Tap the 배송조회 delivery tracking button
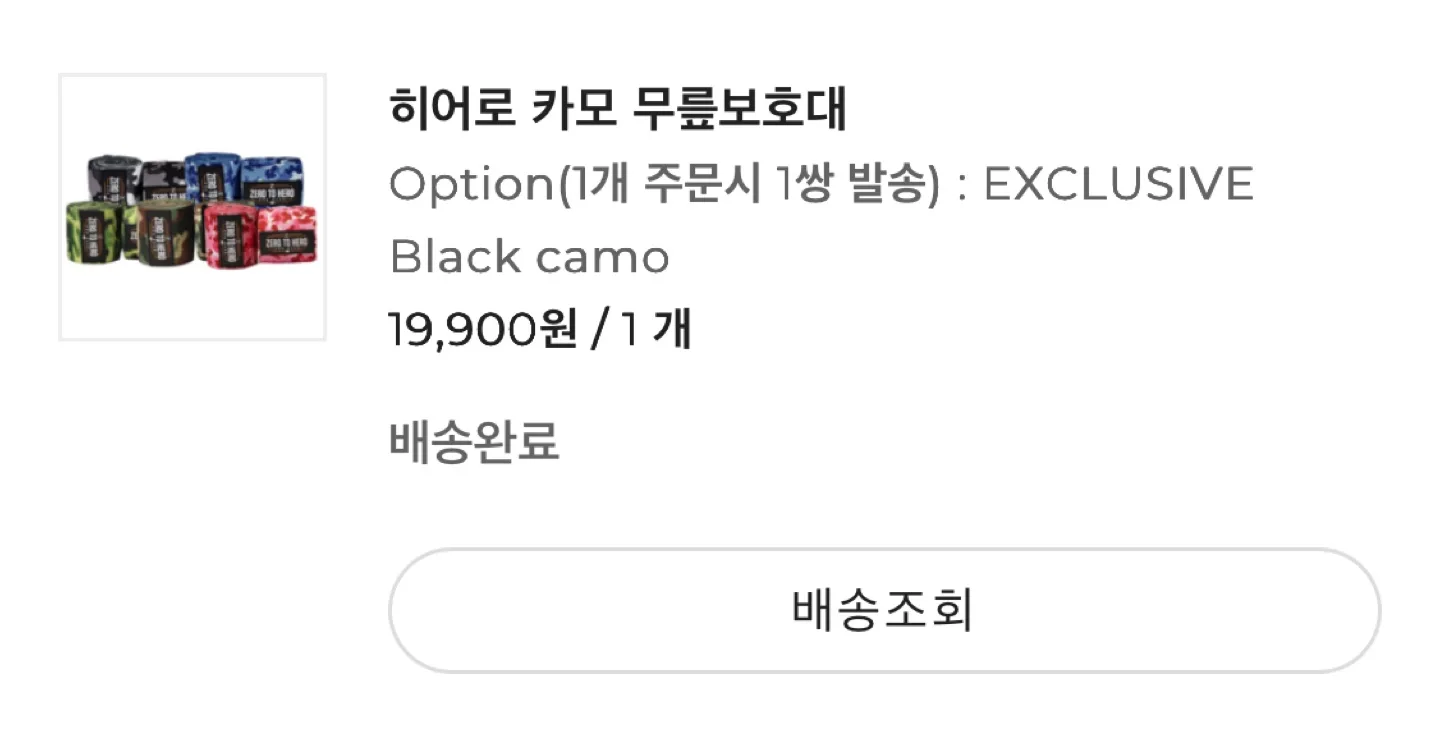Screen dimensions: 1440x743 884,610
